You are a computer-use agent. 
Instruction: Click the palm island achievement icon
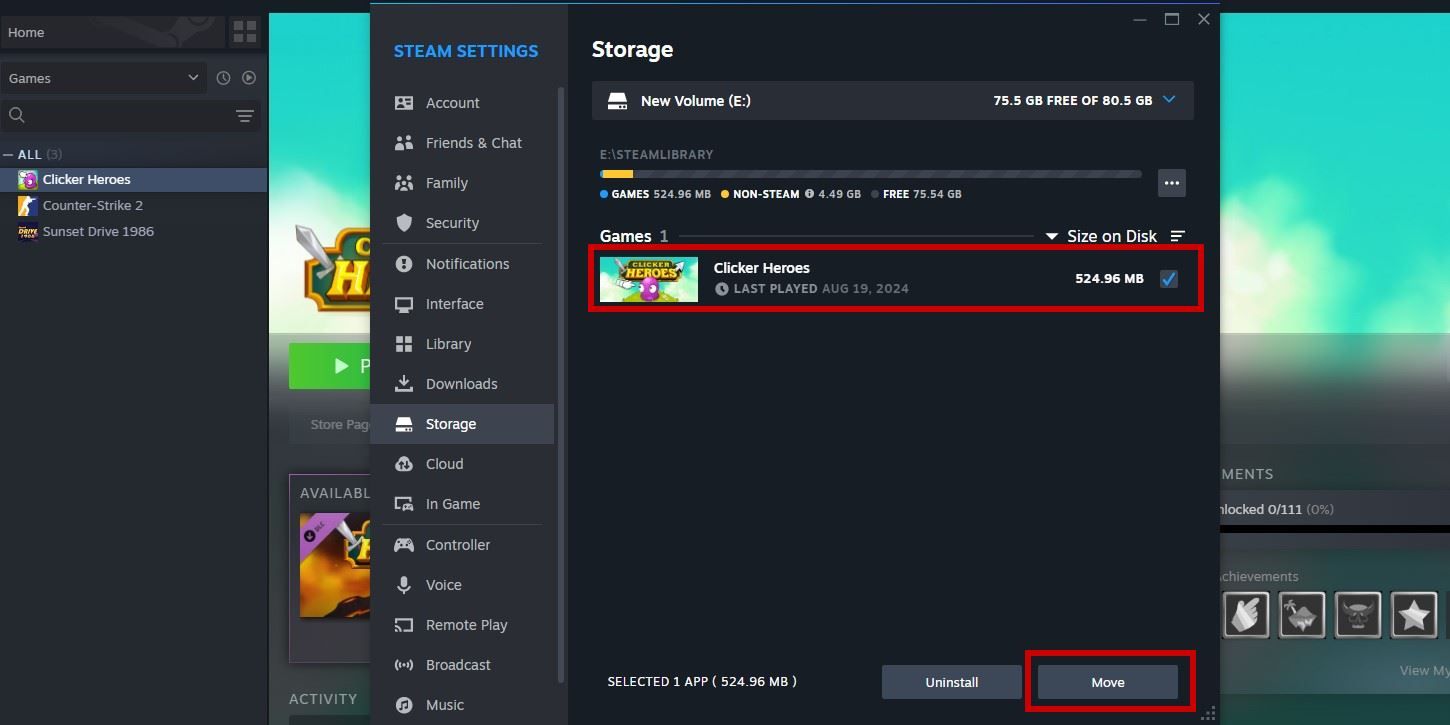click(1302, 615)
